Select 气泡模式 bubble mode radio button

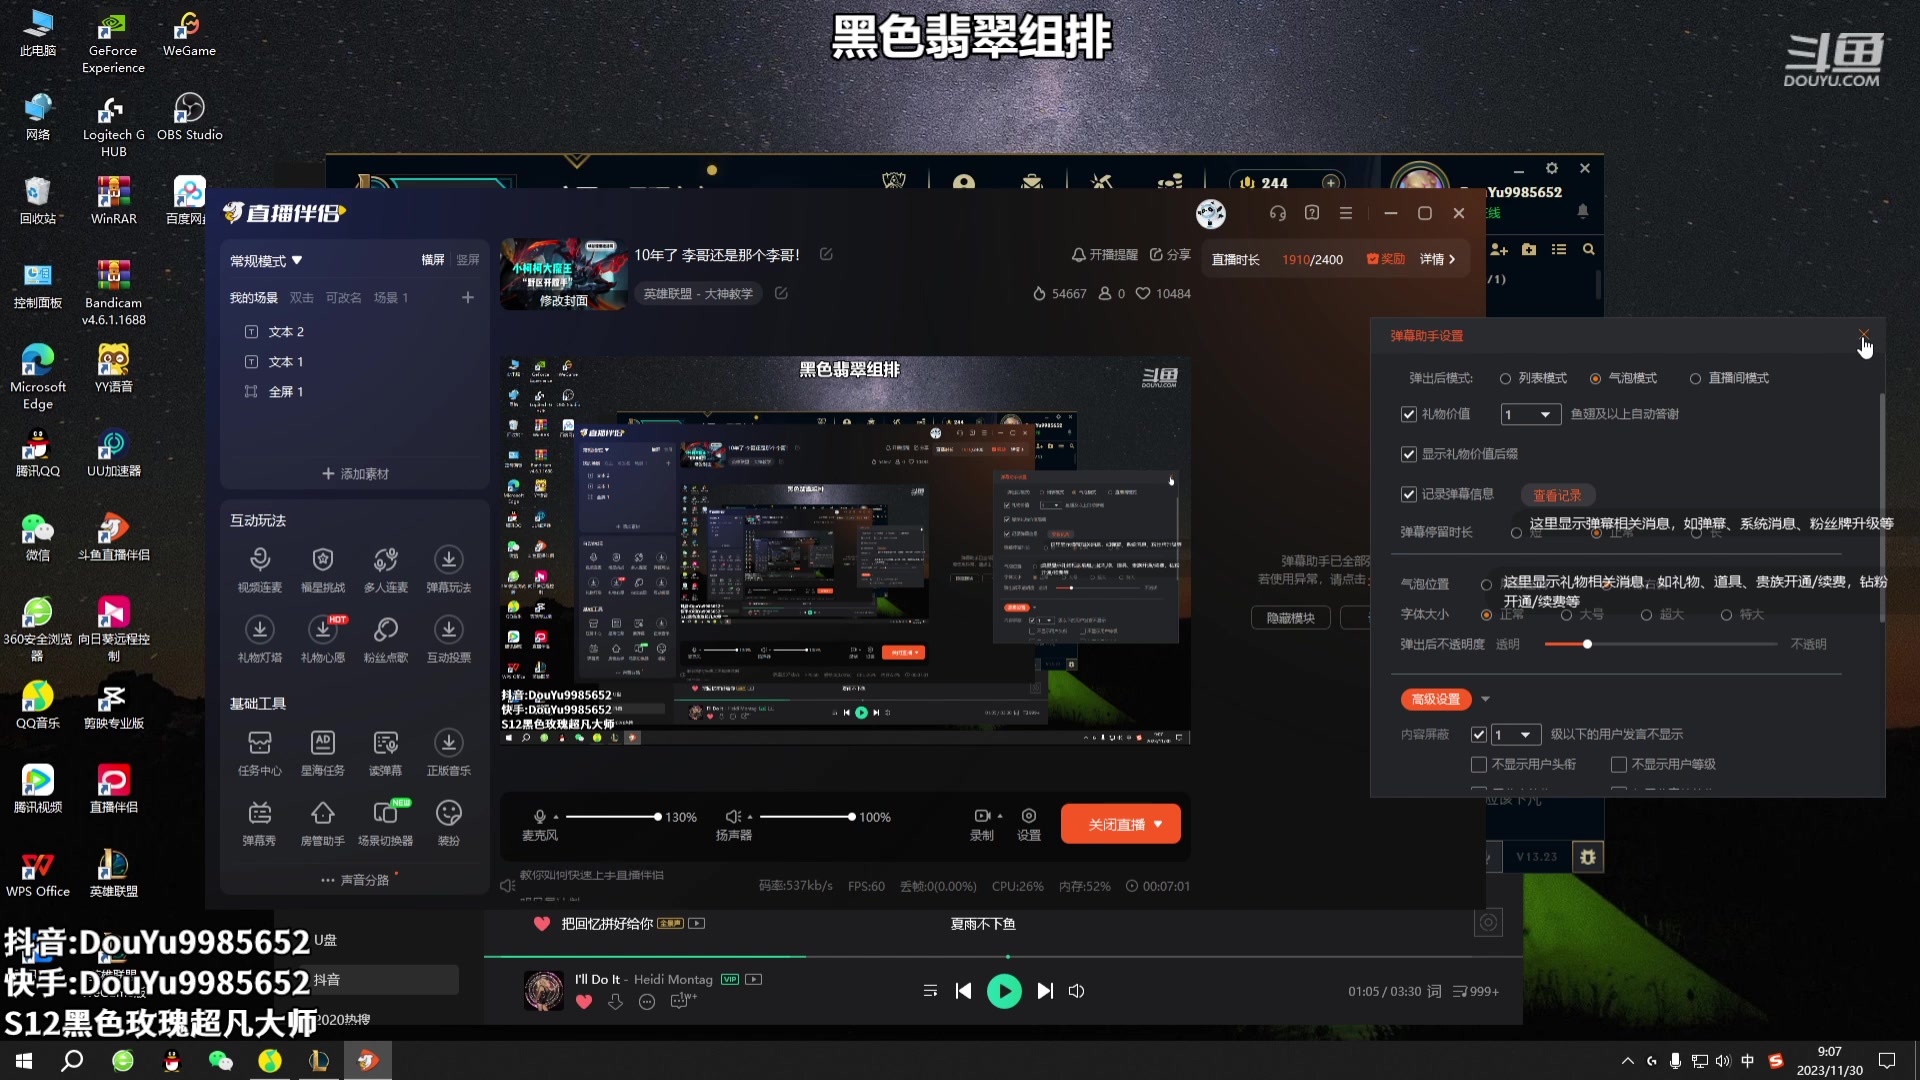[1593, 377]
